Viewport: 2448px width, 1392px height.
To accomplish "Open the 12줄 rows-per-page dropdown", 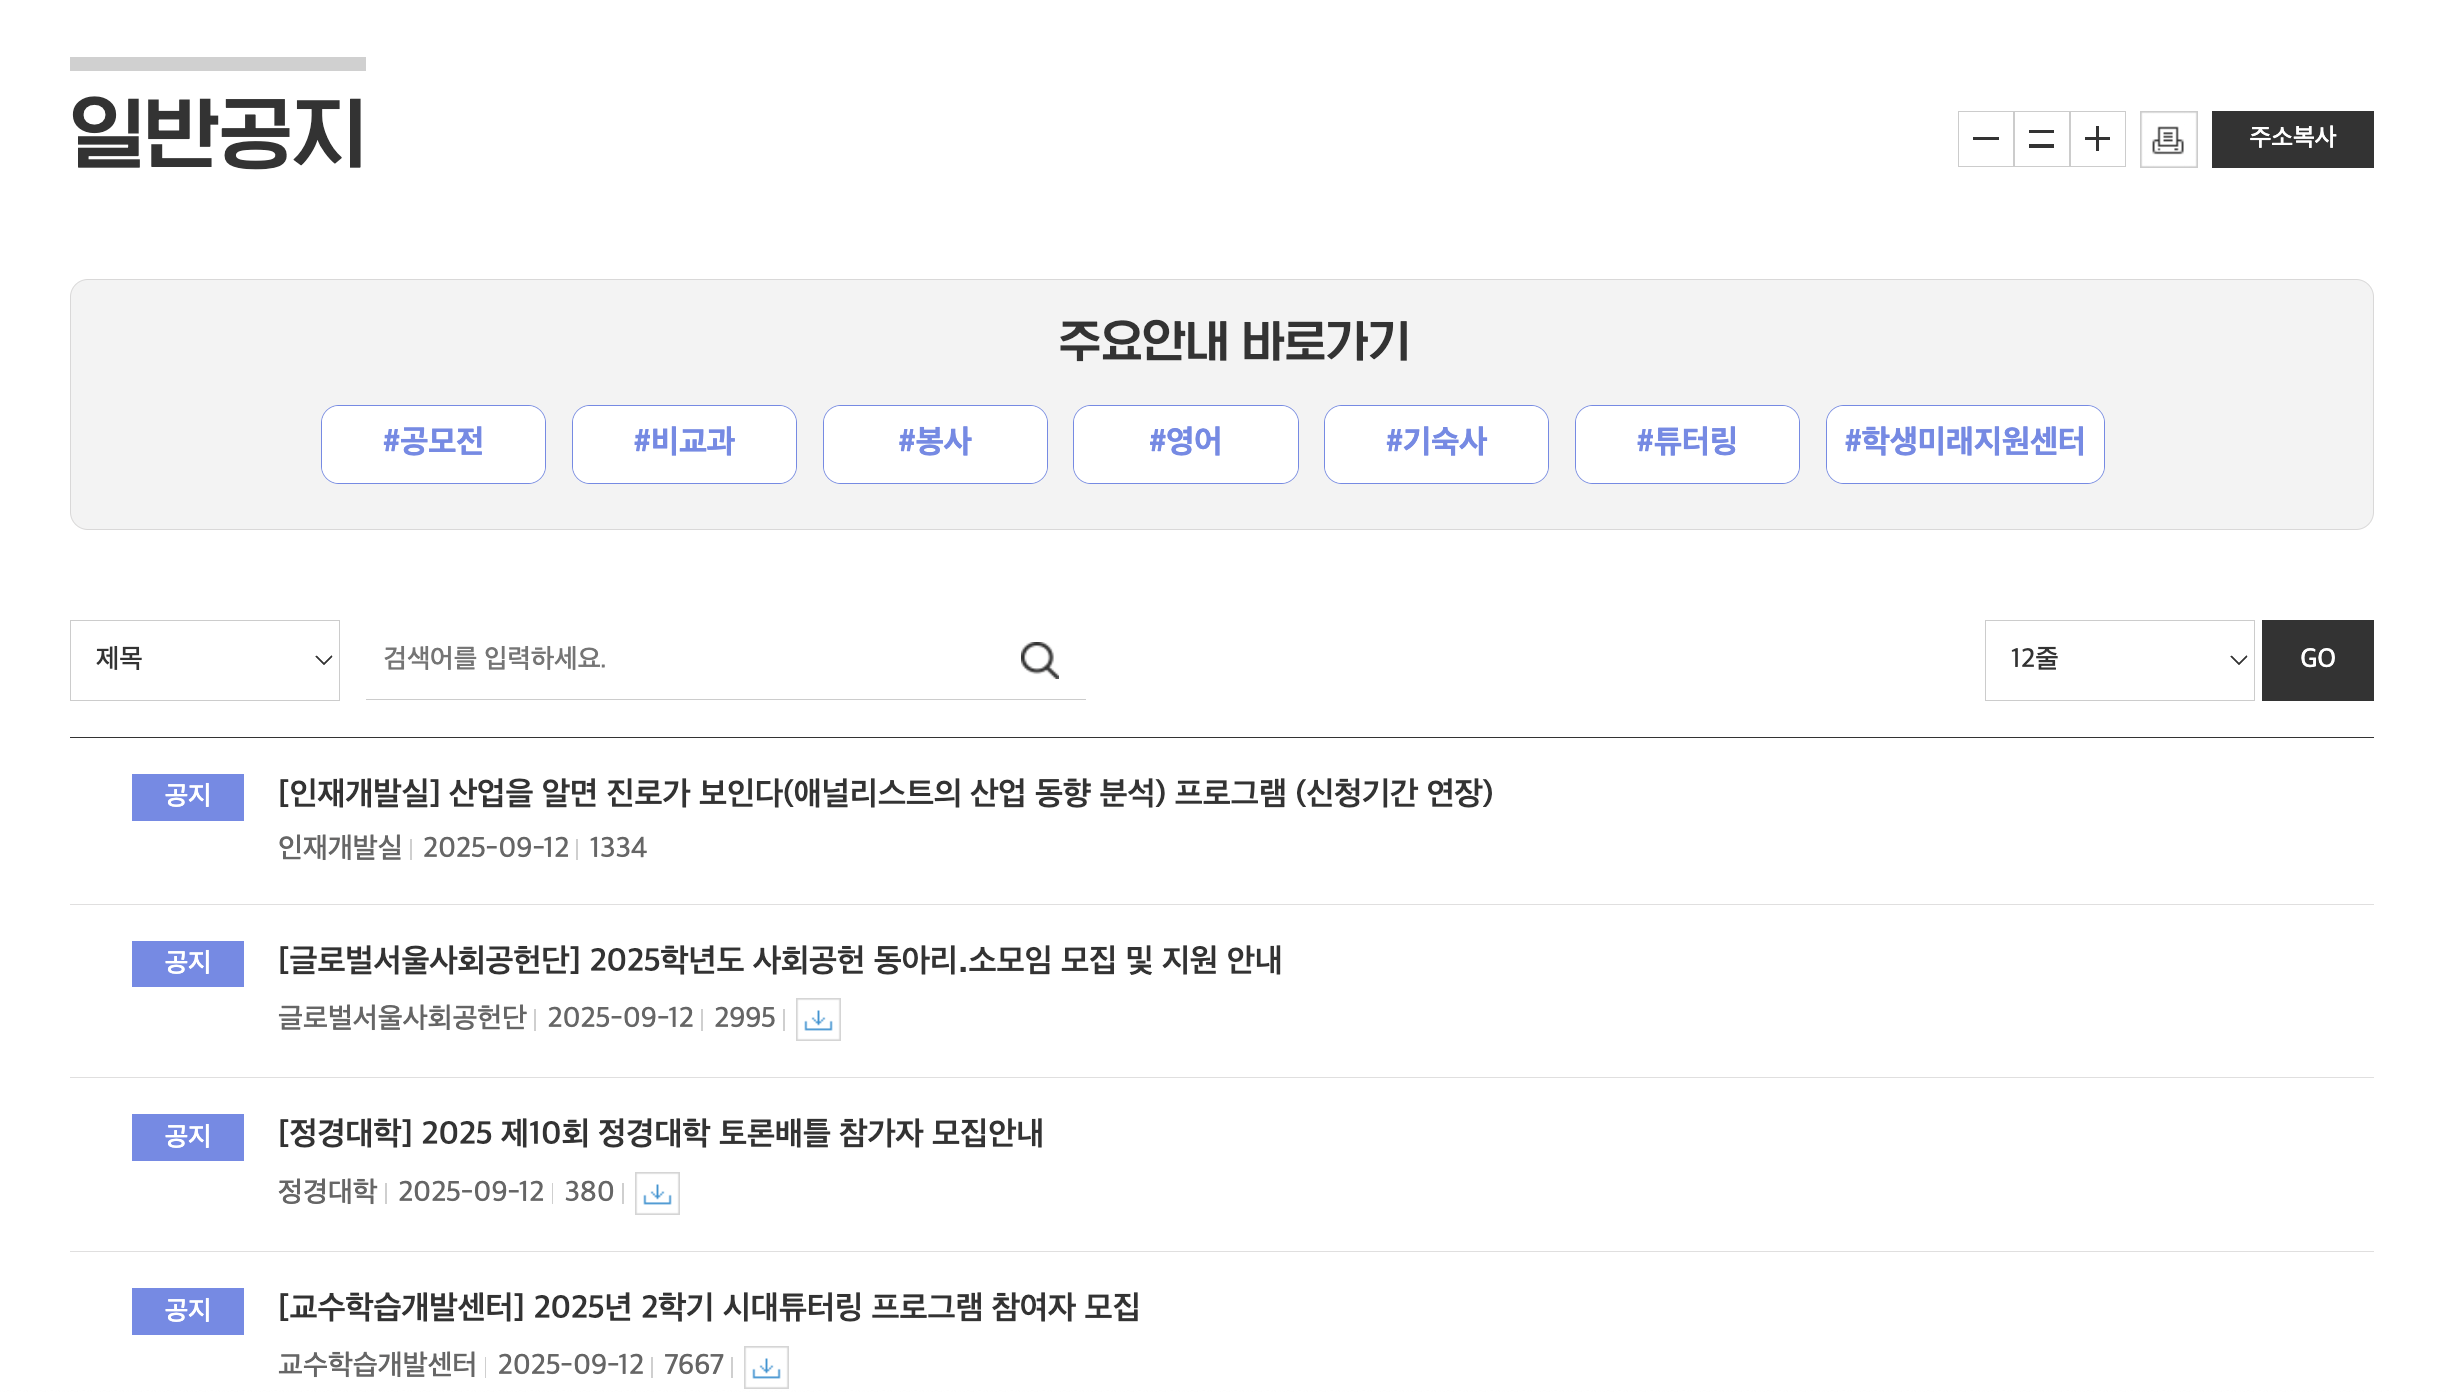I will [x=2119, y=660].
